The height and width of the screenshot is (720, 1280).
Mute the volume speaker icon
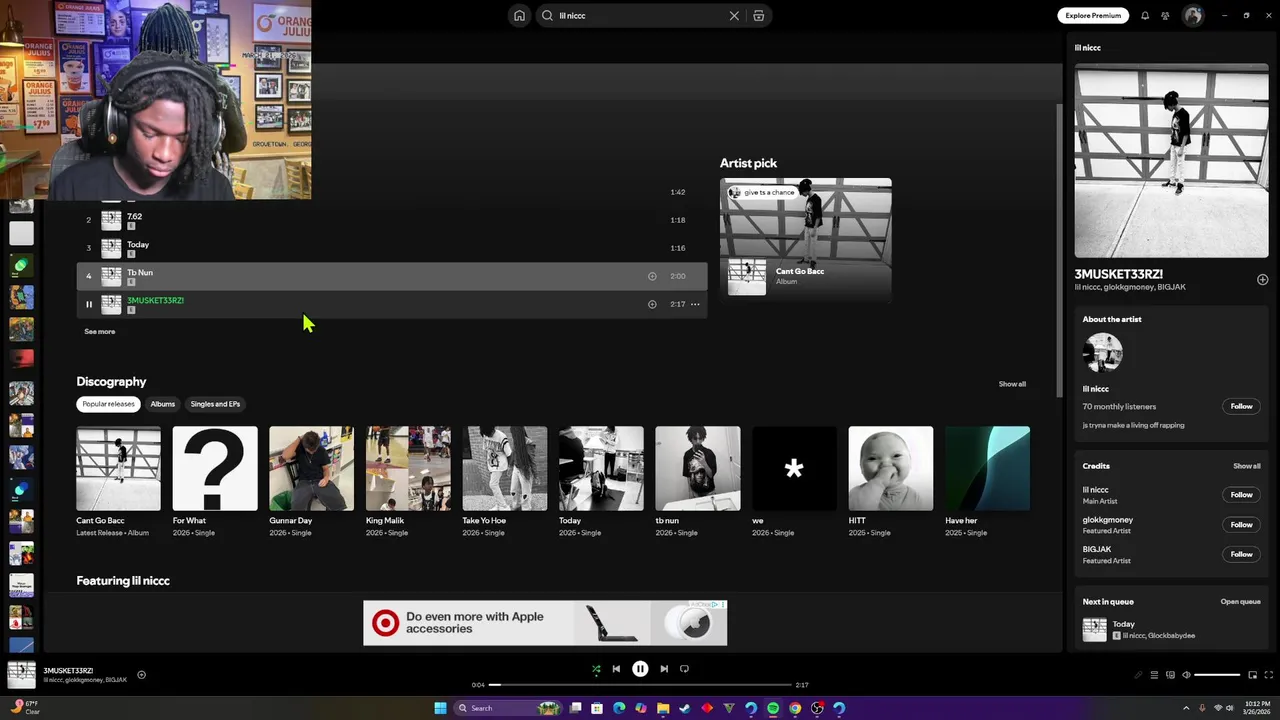(1186, 675)
